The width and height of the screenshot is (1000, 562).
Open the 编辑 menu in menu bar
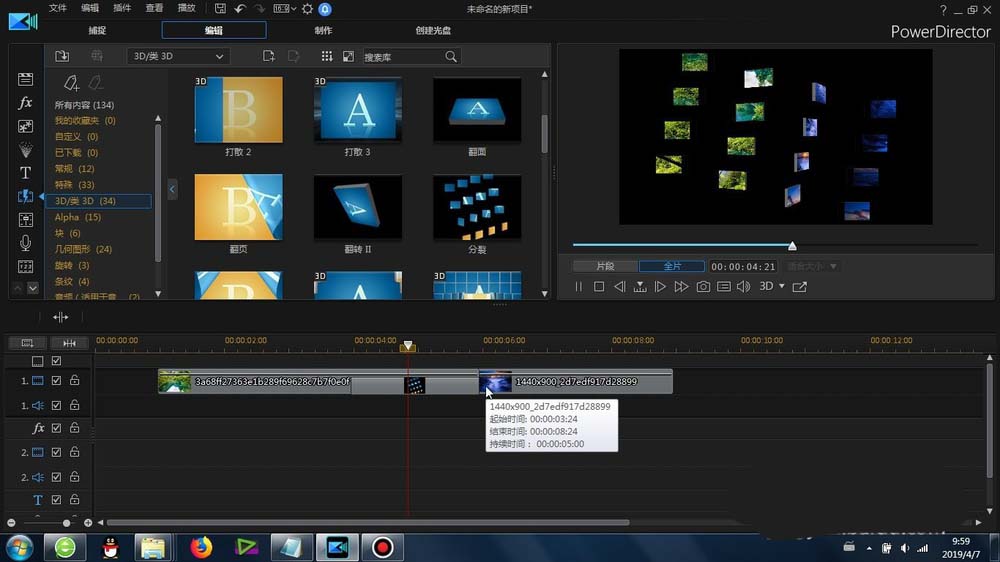tap(90, 8)
